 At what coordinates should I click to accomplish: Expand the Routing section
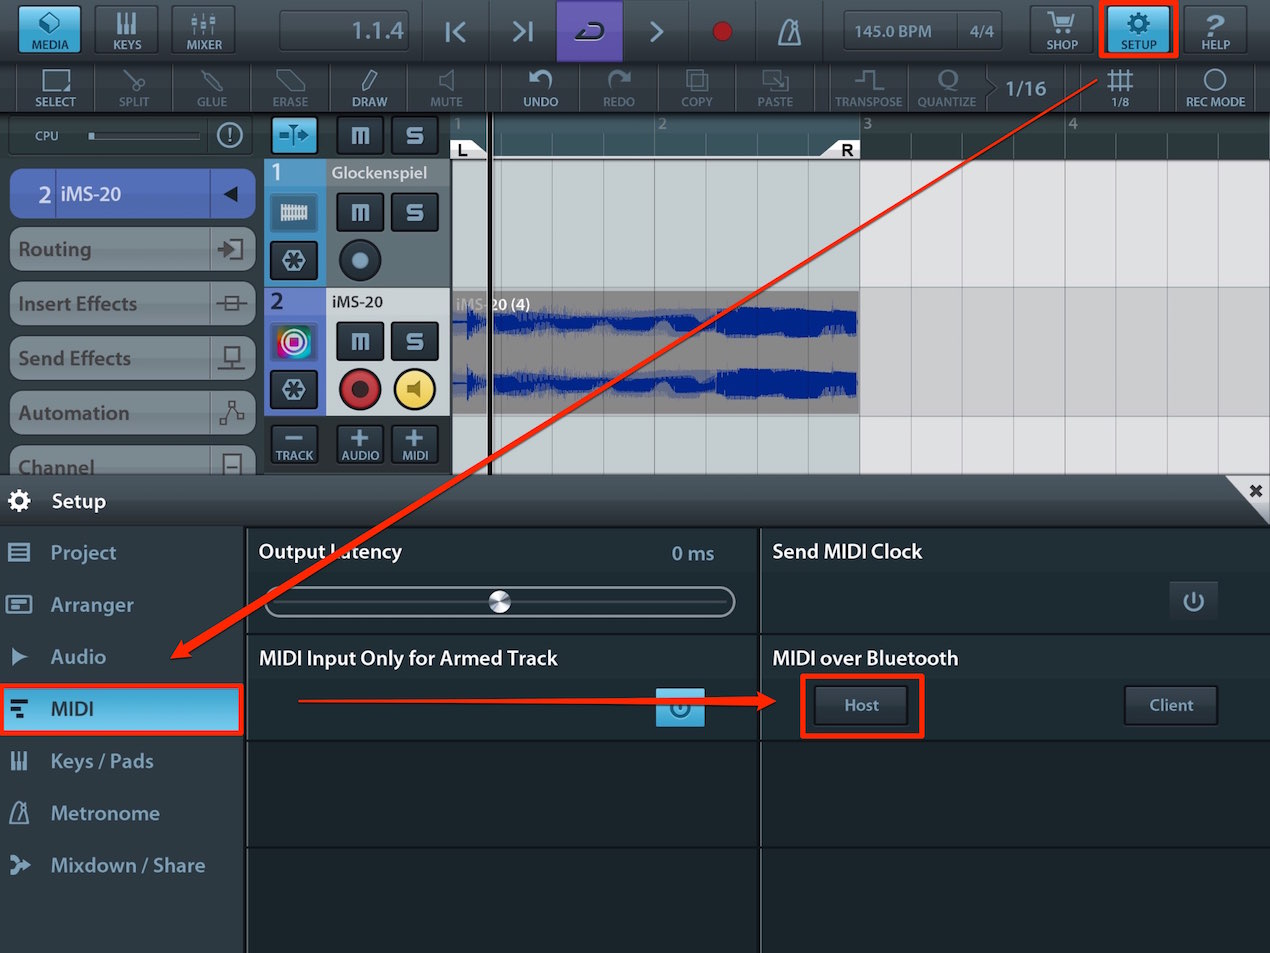133,249
